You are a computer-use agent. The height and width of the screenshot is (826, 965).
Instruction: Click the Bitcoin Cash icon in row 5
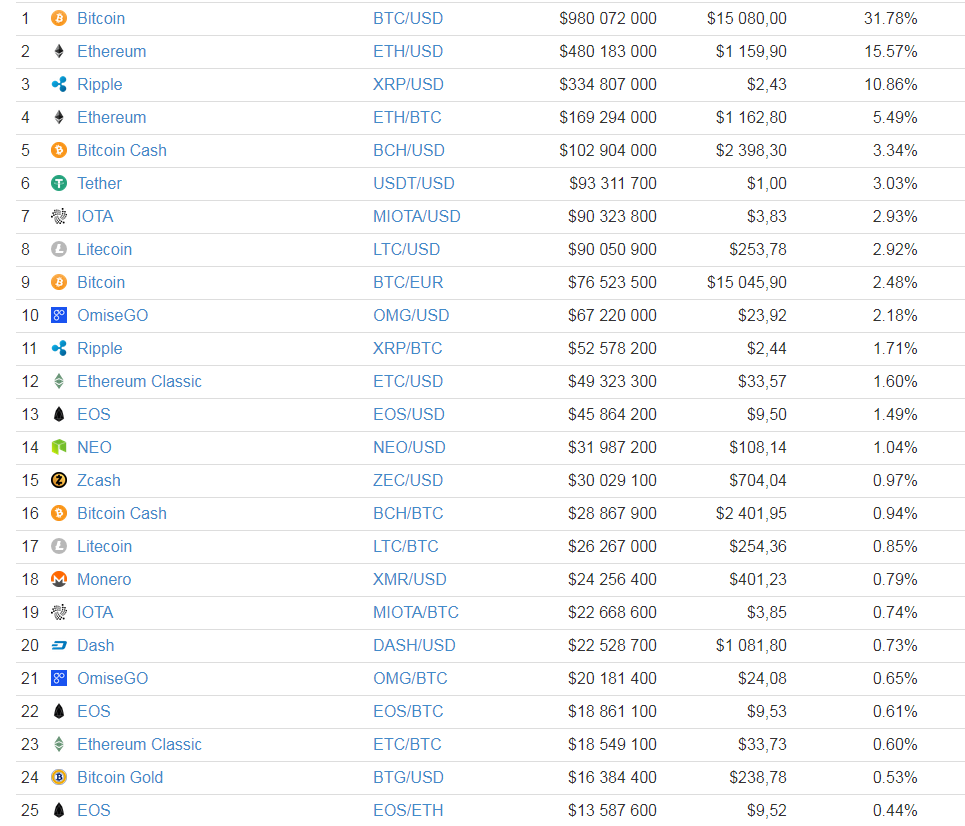coord(59,150)
